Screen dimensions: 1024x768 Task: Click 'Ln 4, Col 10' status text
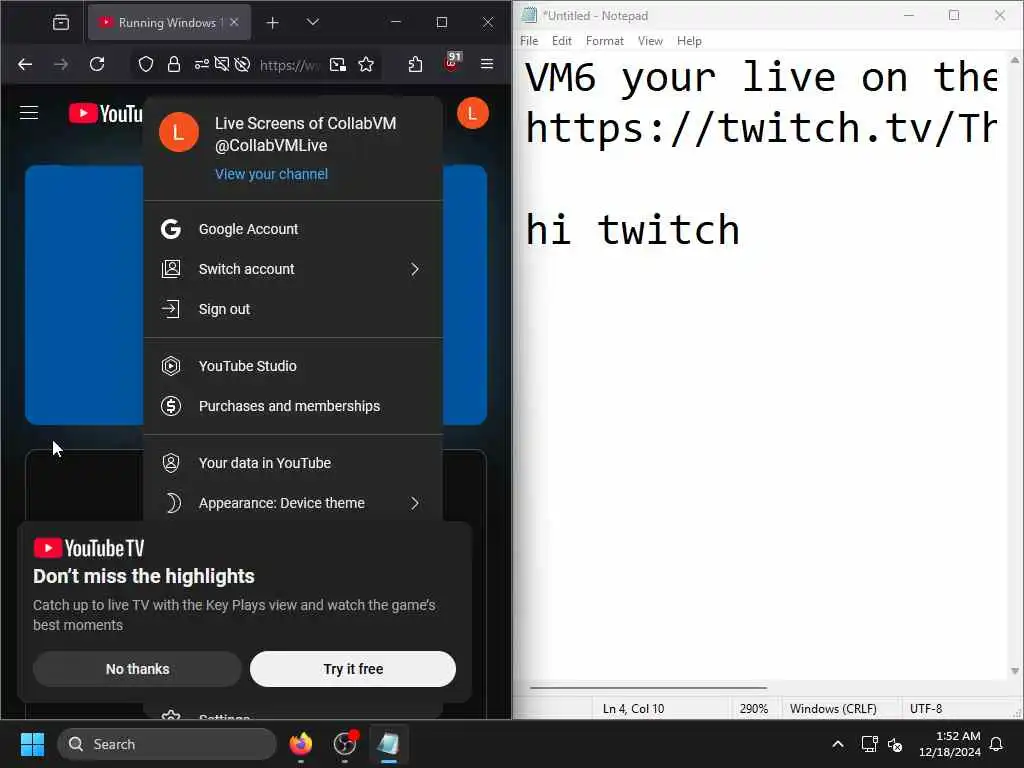pos(633,709)
